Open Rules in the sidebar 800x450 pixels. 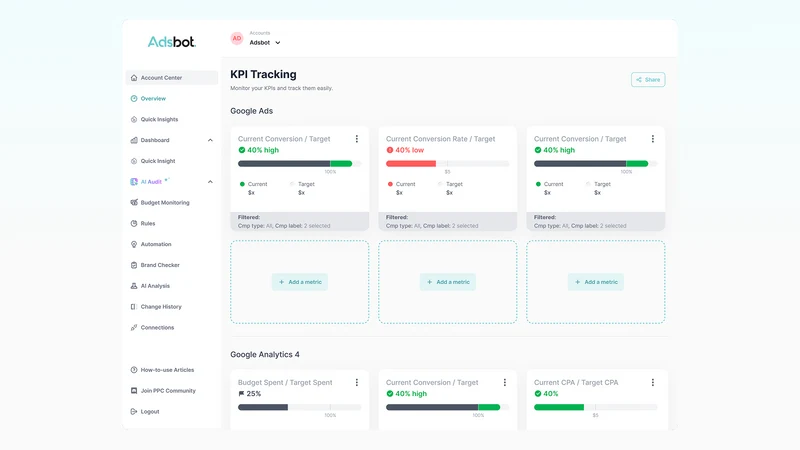click(148, 223)
